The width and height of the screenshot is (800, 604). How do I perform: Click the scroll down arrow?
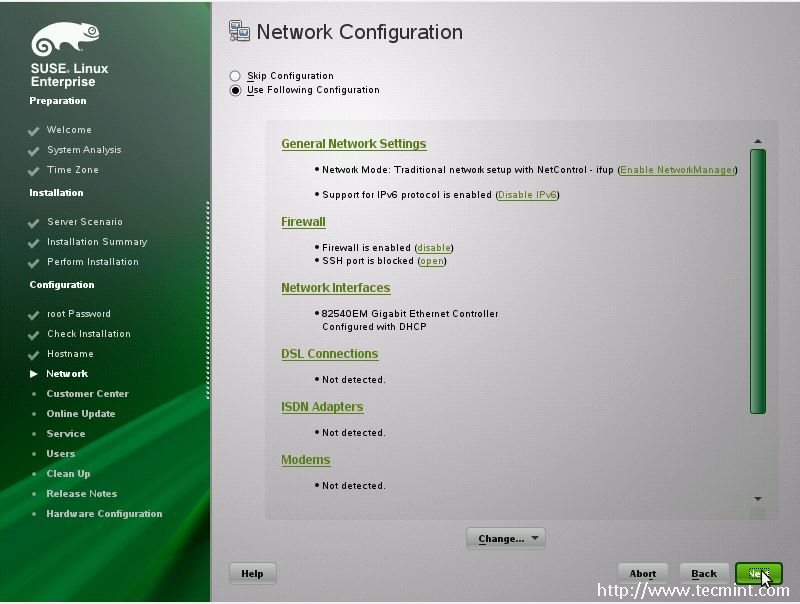(758, 498)
